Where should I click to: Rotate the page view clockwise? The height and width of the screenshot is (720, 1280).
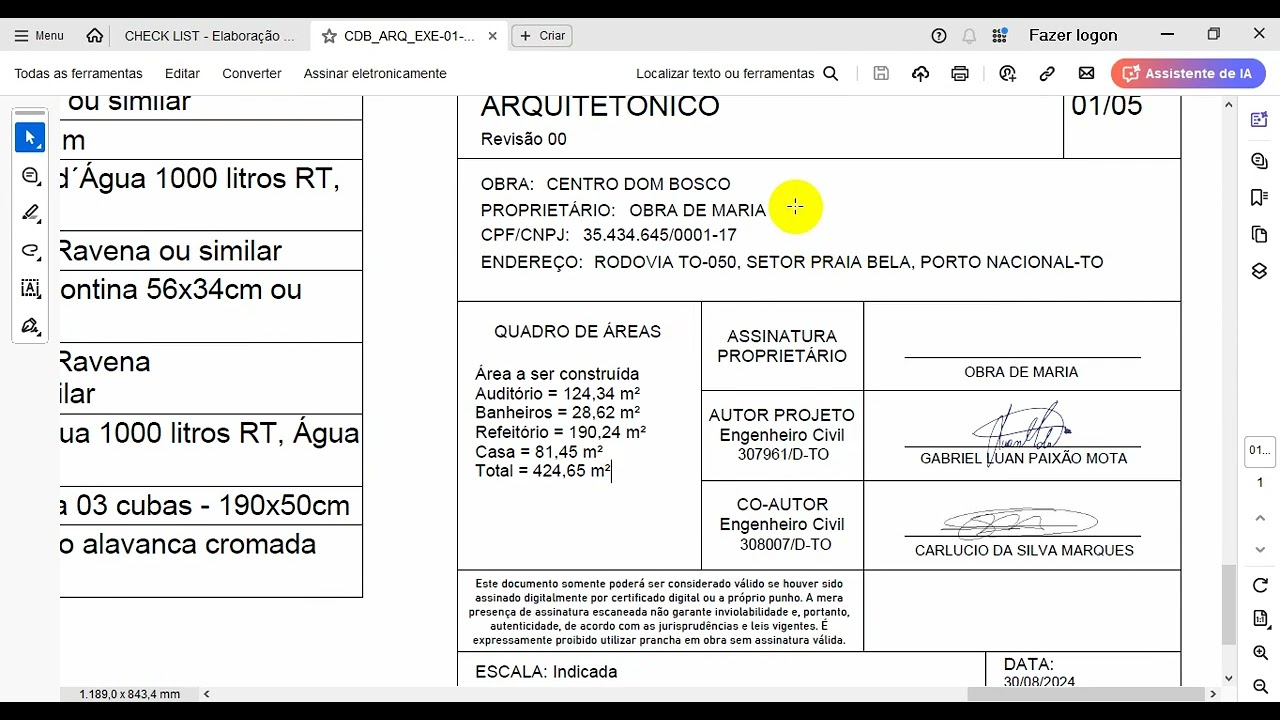pos(1260,585)
